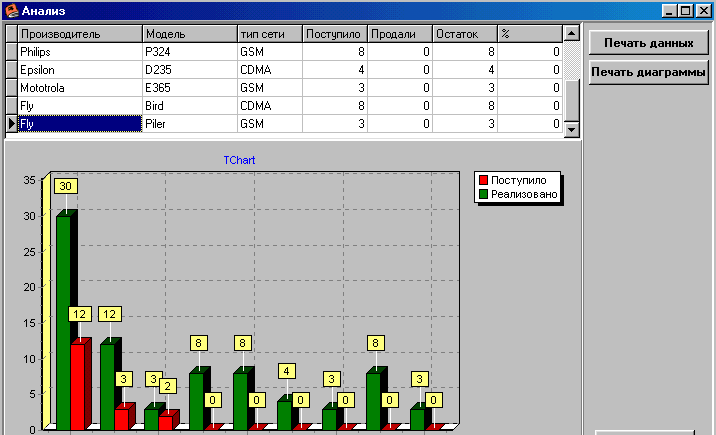Click the red Поступило legend swatch
716x435 pixels.
(x=483, y=180)
